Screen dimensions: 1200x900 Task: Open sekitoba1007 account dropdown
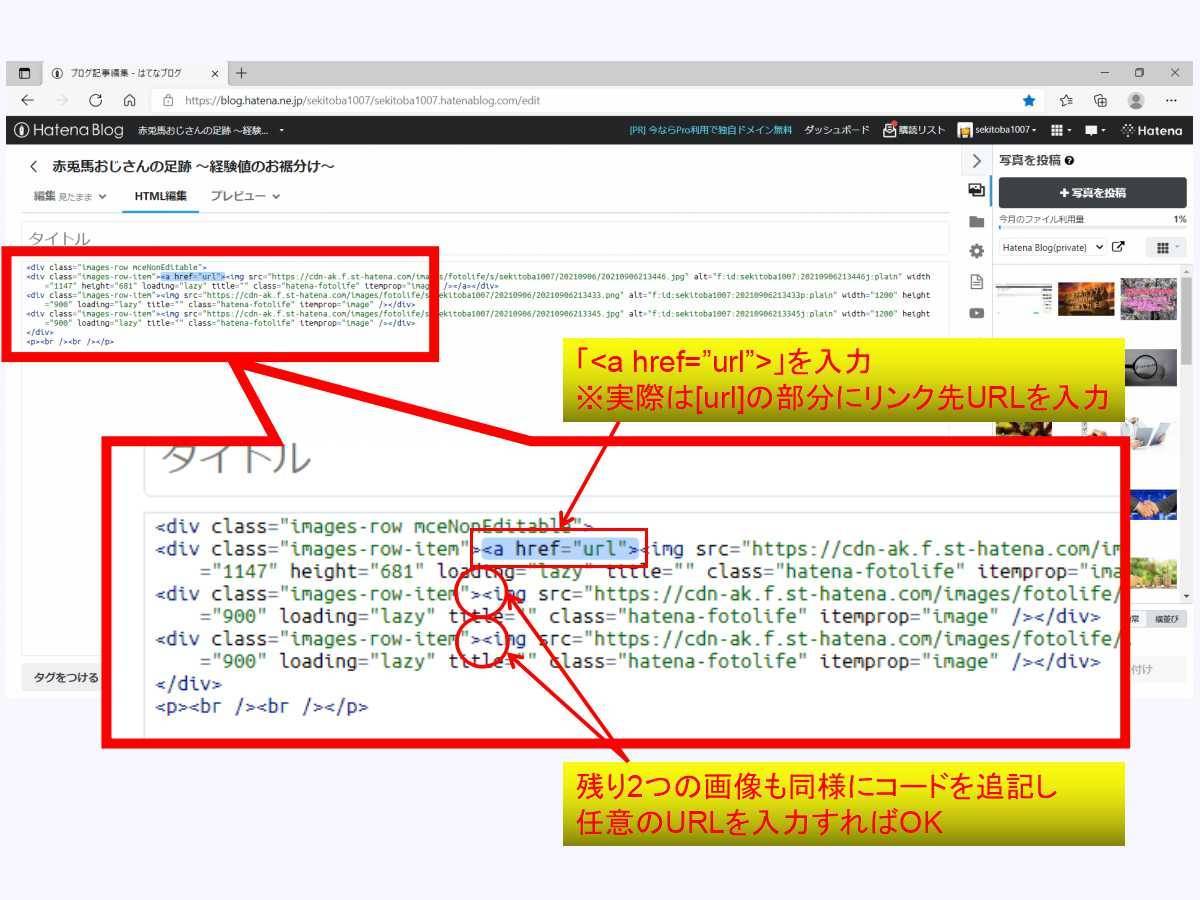[997, 130]
